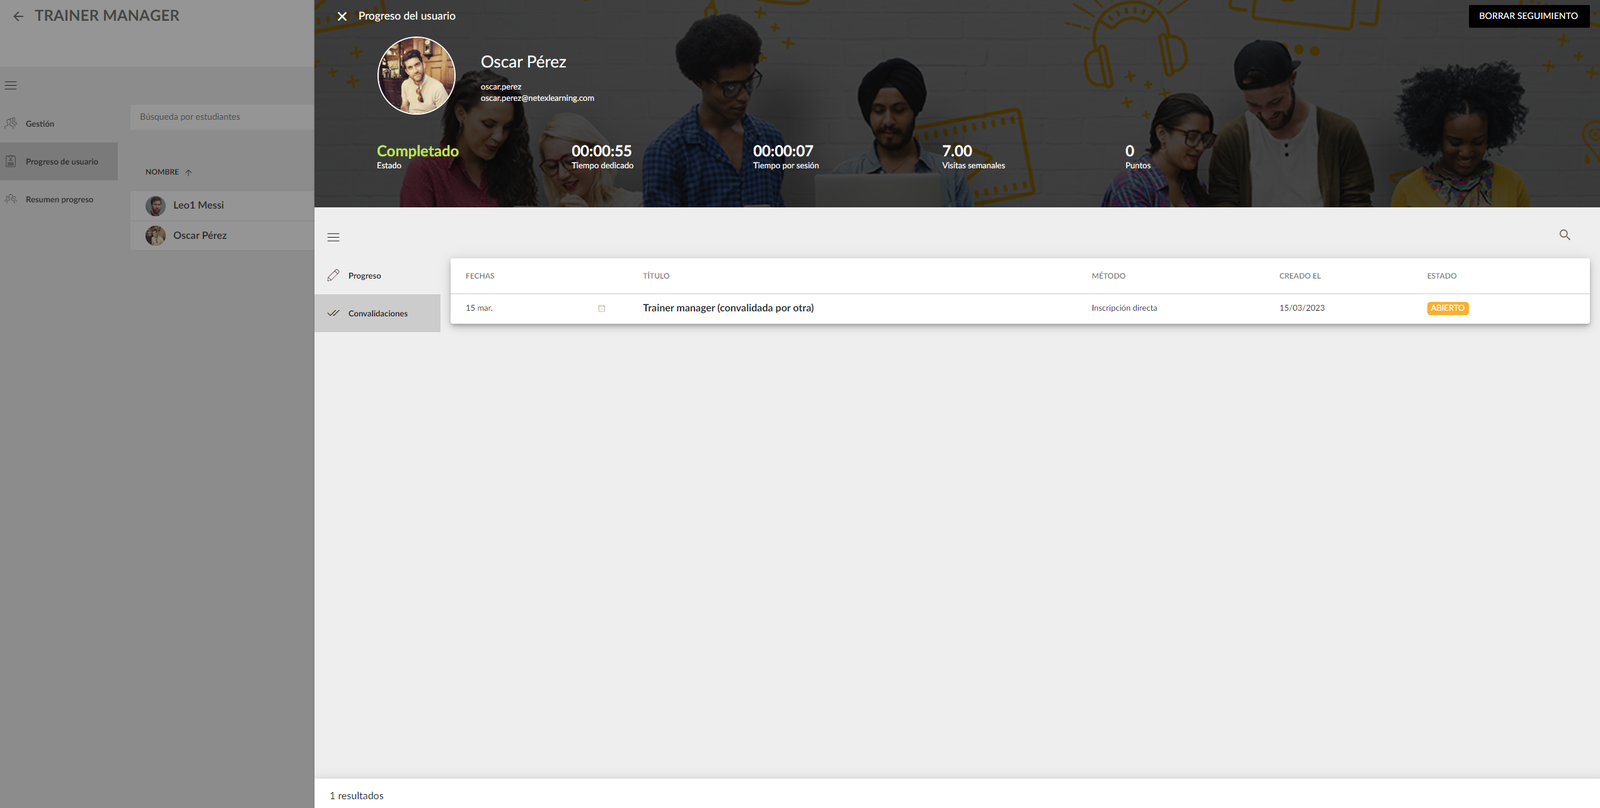The image size is (1600, 808).
Task: Click the Borrar Seguimiento button
Action: 1528,16
